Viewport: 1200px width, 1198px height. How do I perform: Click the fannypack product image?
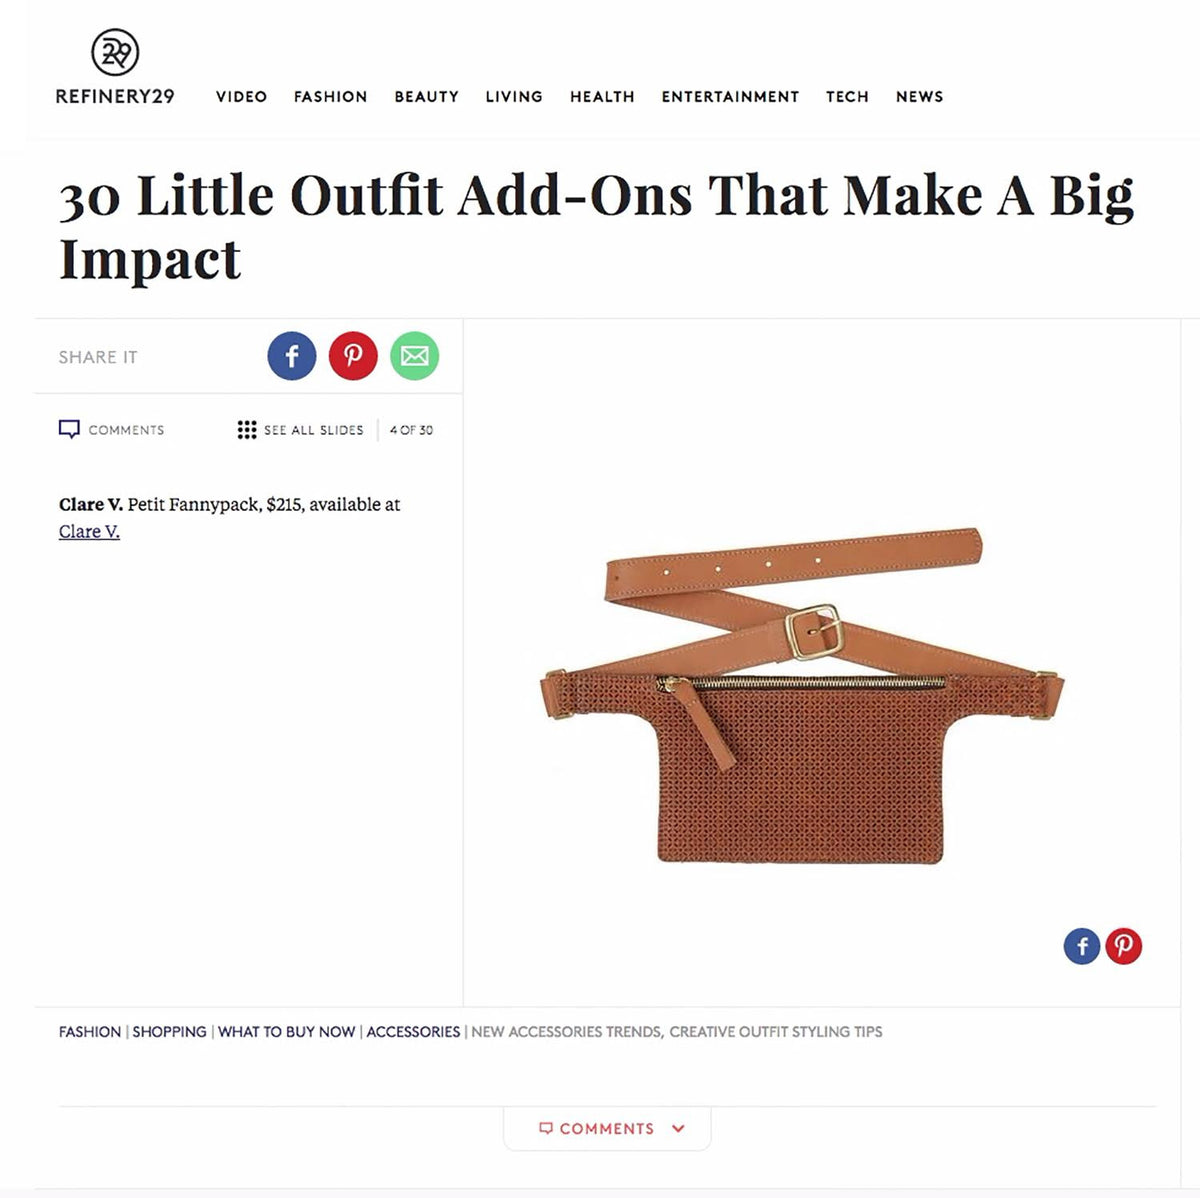click(x=802, y=696)
